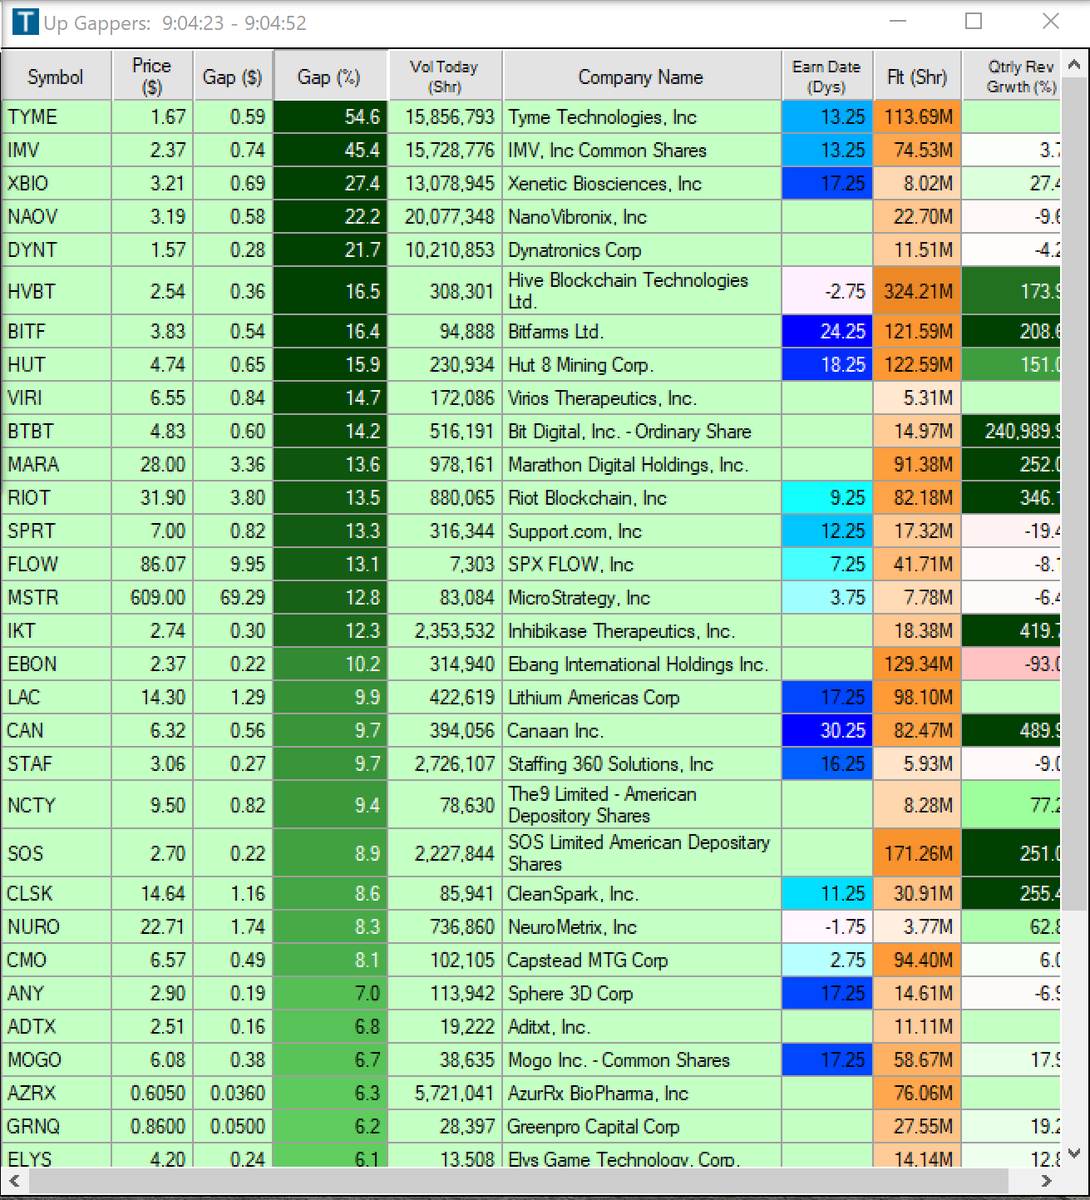Click the 30.25 earn date cell
The image size is (1090, 1200).
coord(827,730)
